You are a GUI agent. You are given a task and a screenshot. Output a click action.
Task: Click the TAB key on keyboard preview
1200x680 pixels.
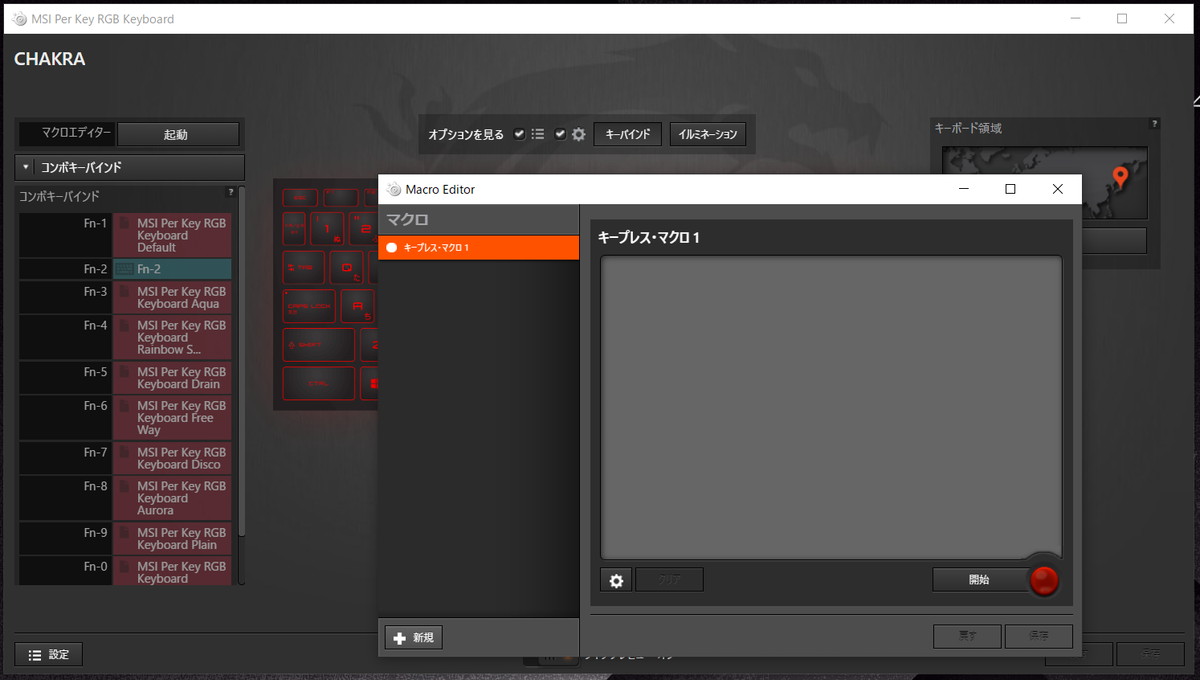303,267
